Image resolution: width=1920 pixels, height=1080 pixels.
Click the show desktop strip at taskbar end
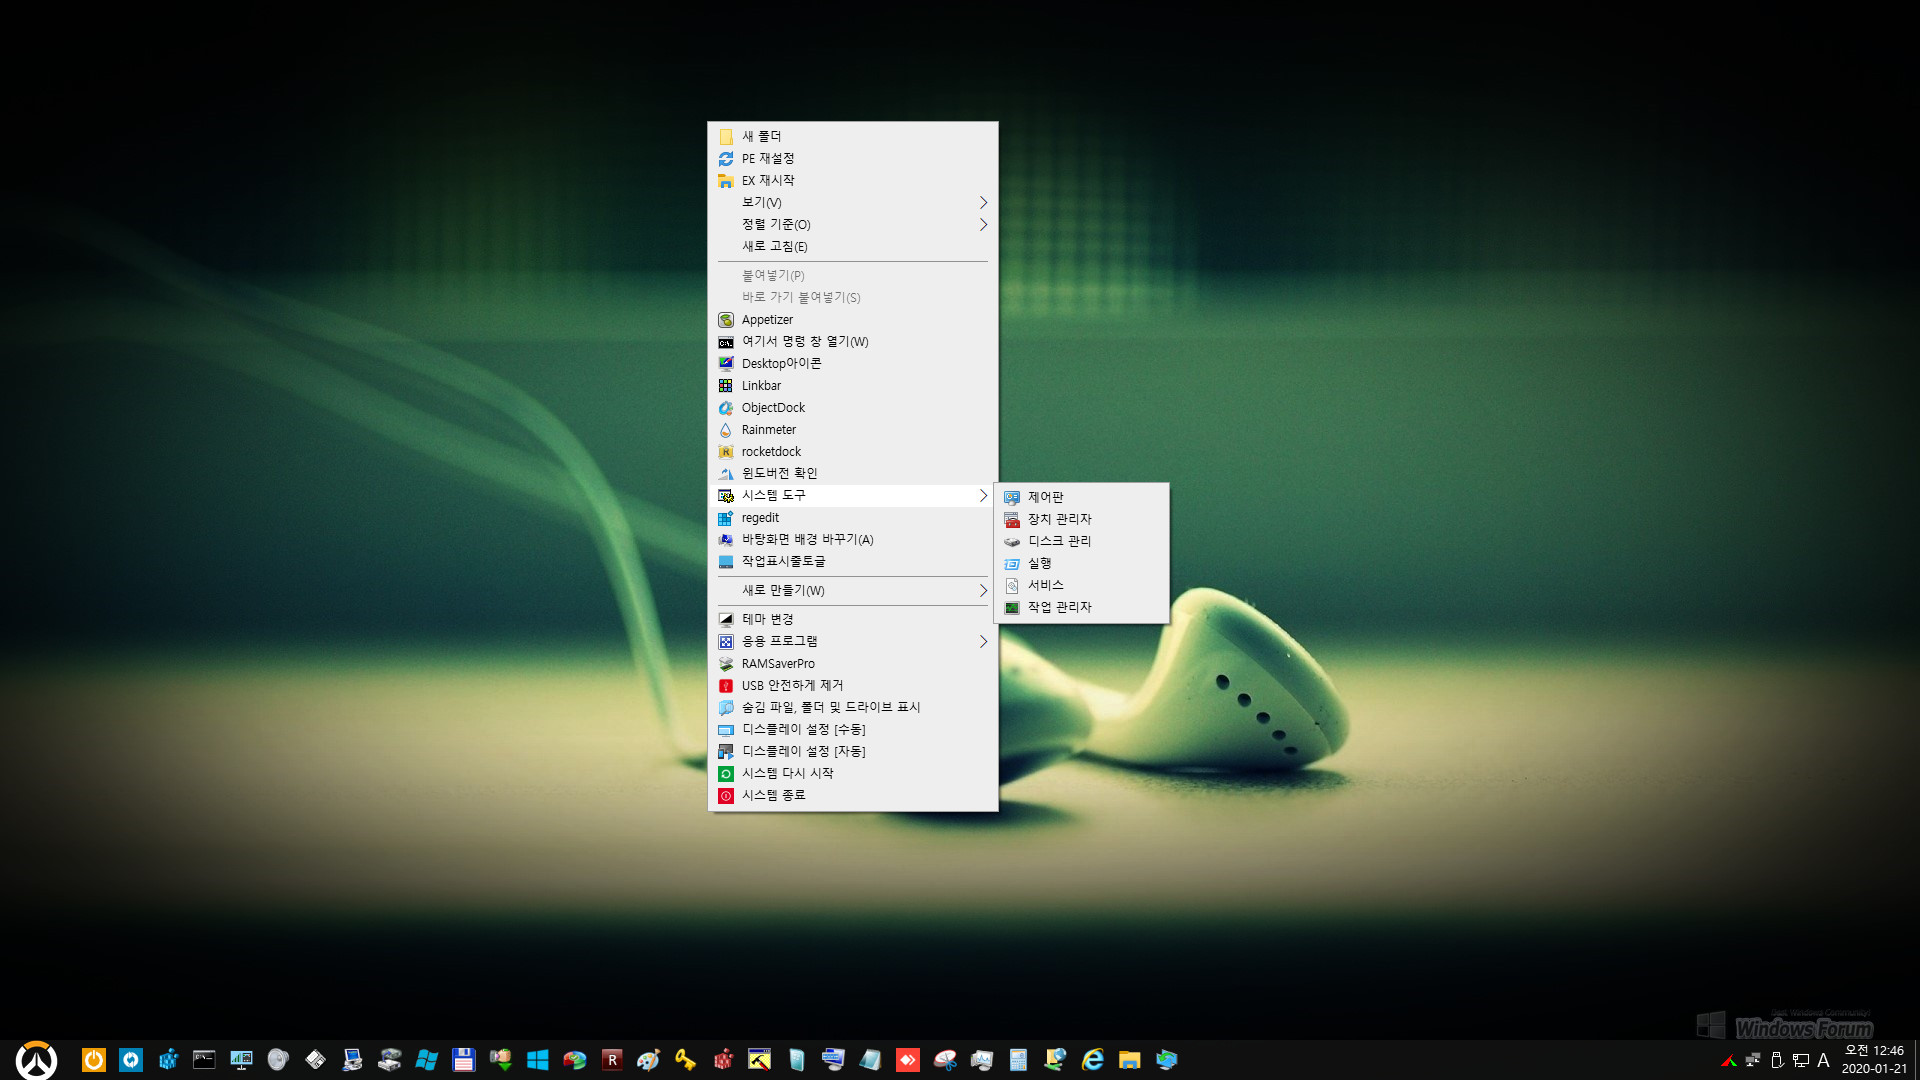(1916, 1060)
